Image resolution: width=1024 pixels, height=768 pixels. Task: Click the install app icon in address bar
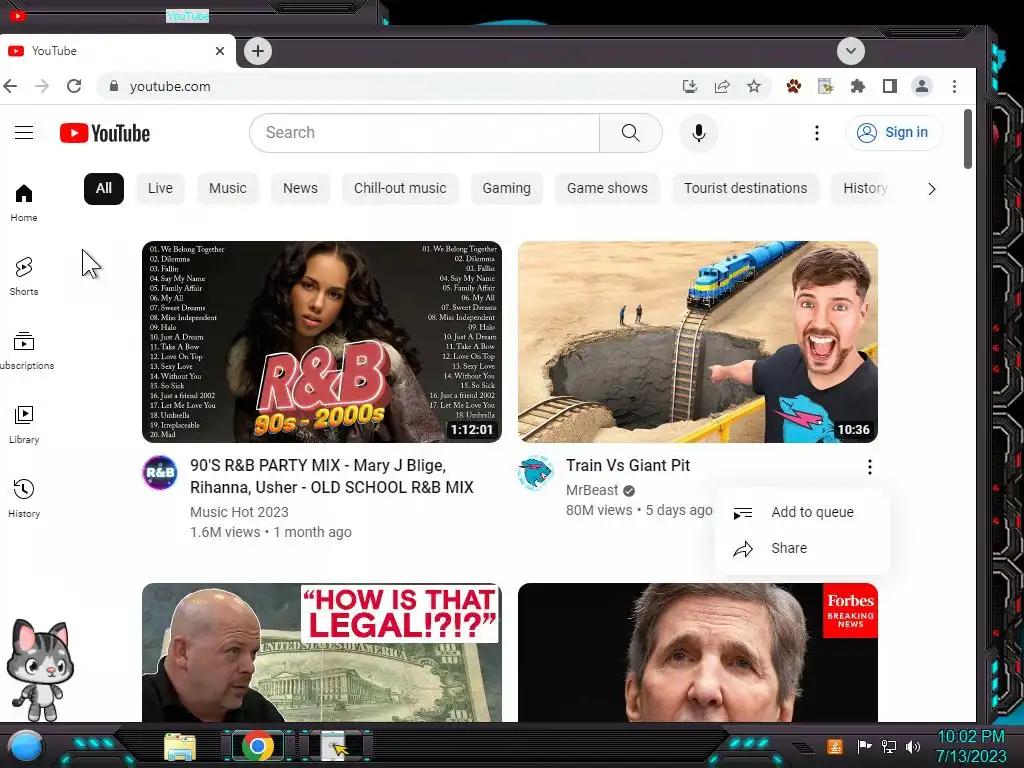[x=690, y=86]
